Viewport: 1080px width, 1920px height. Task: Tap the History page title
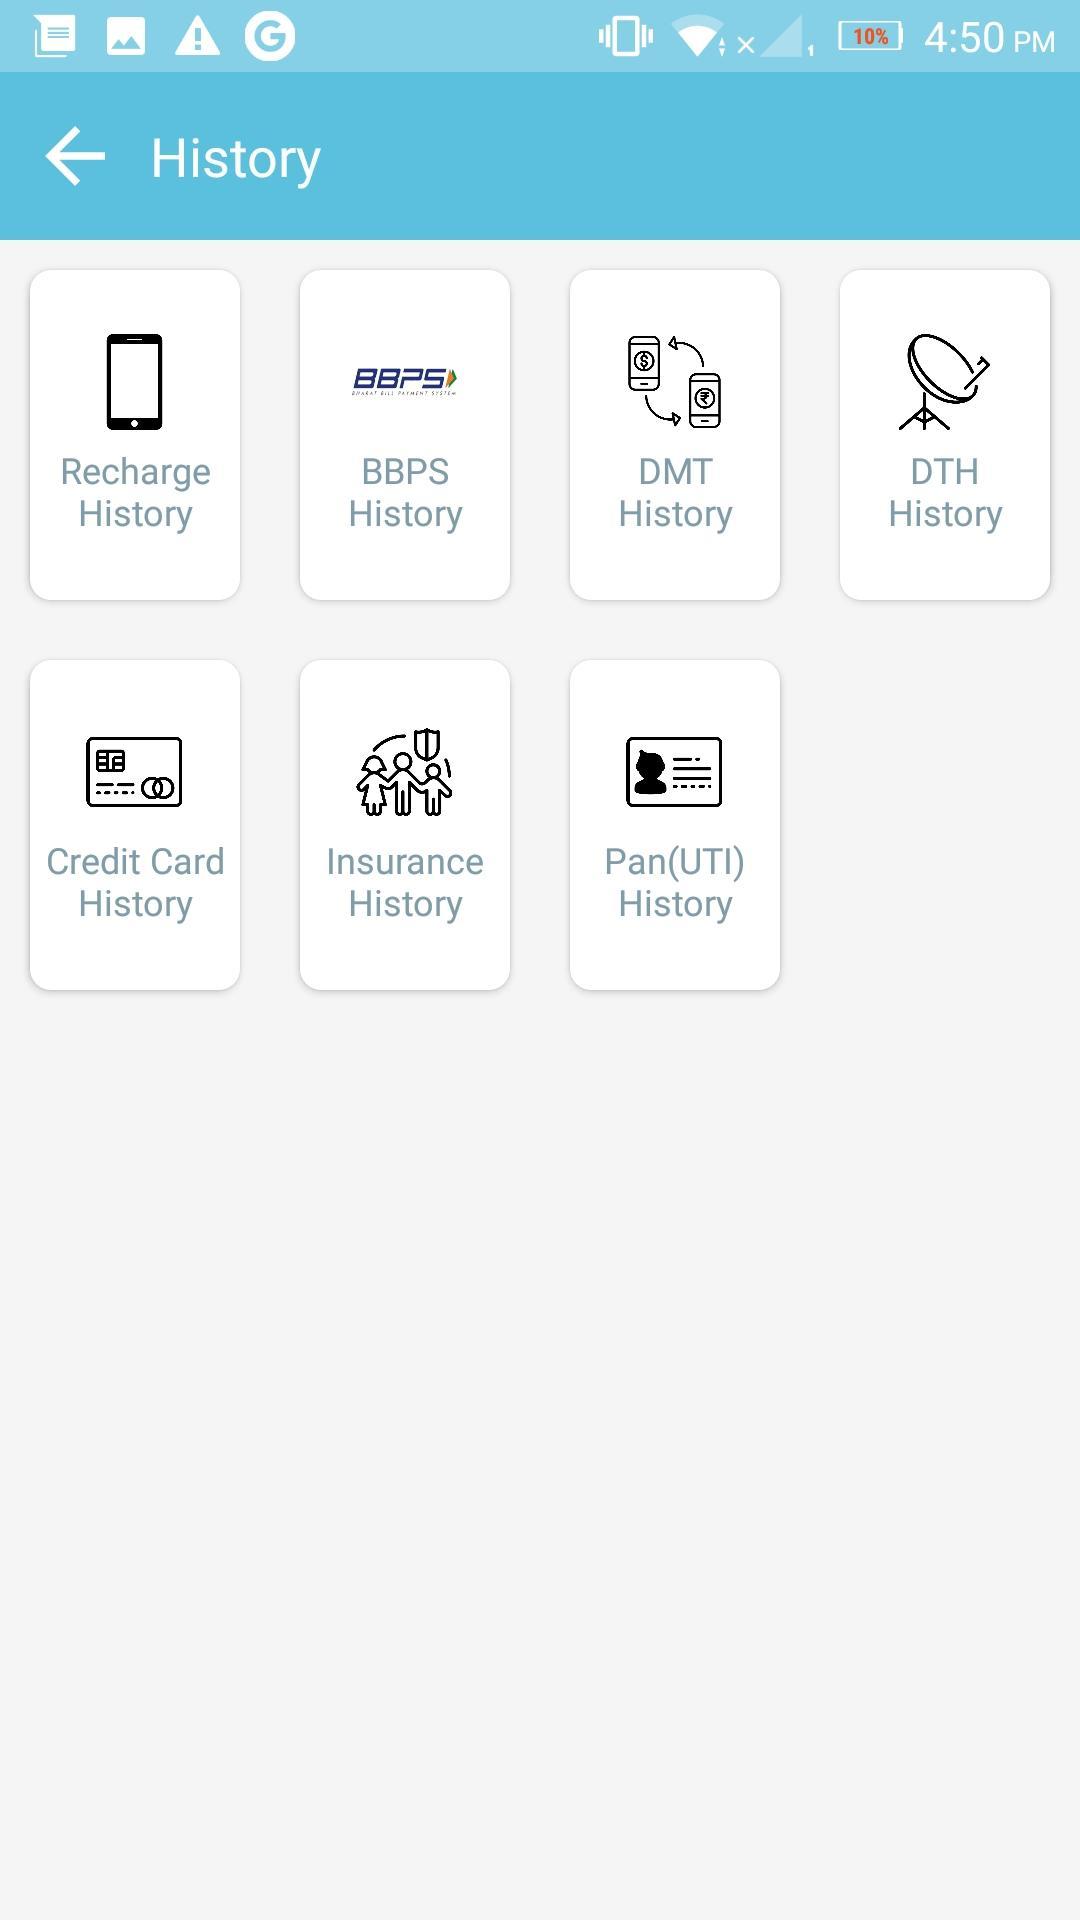pos(236,158)
